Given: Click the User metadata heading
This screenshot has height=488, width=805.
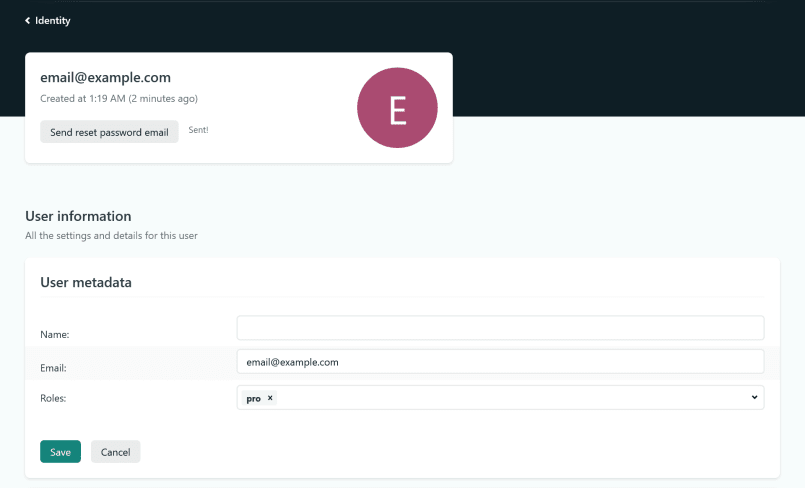Looking at the screenshot, I should pyautogui.click(x=86, y=282).
